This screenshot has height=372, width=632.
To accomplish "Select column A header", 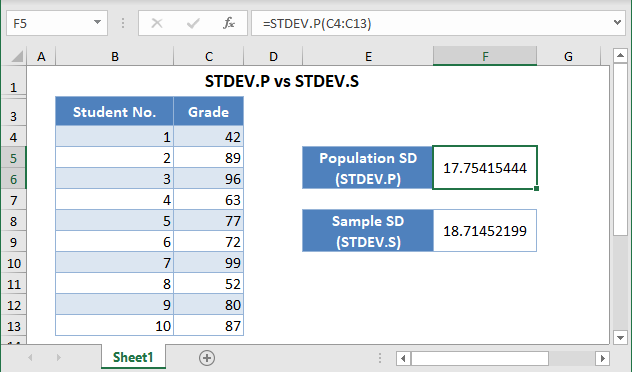I will (x=41, y=56).
